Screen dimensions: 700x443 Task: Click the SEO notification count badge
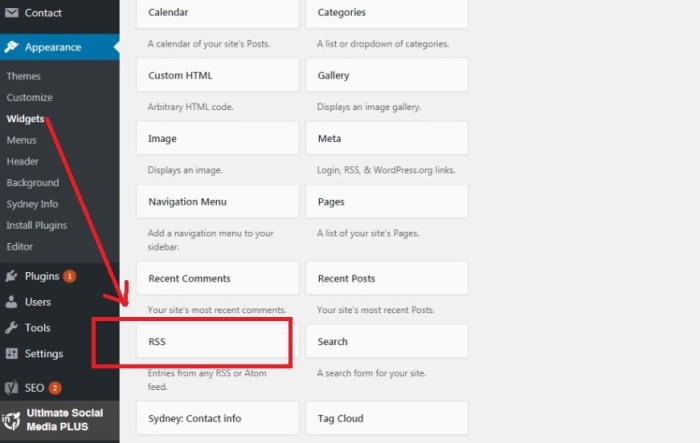point(55,388)
